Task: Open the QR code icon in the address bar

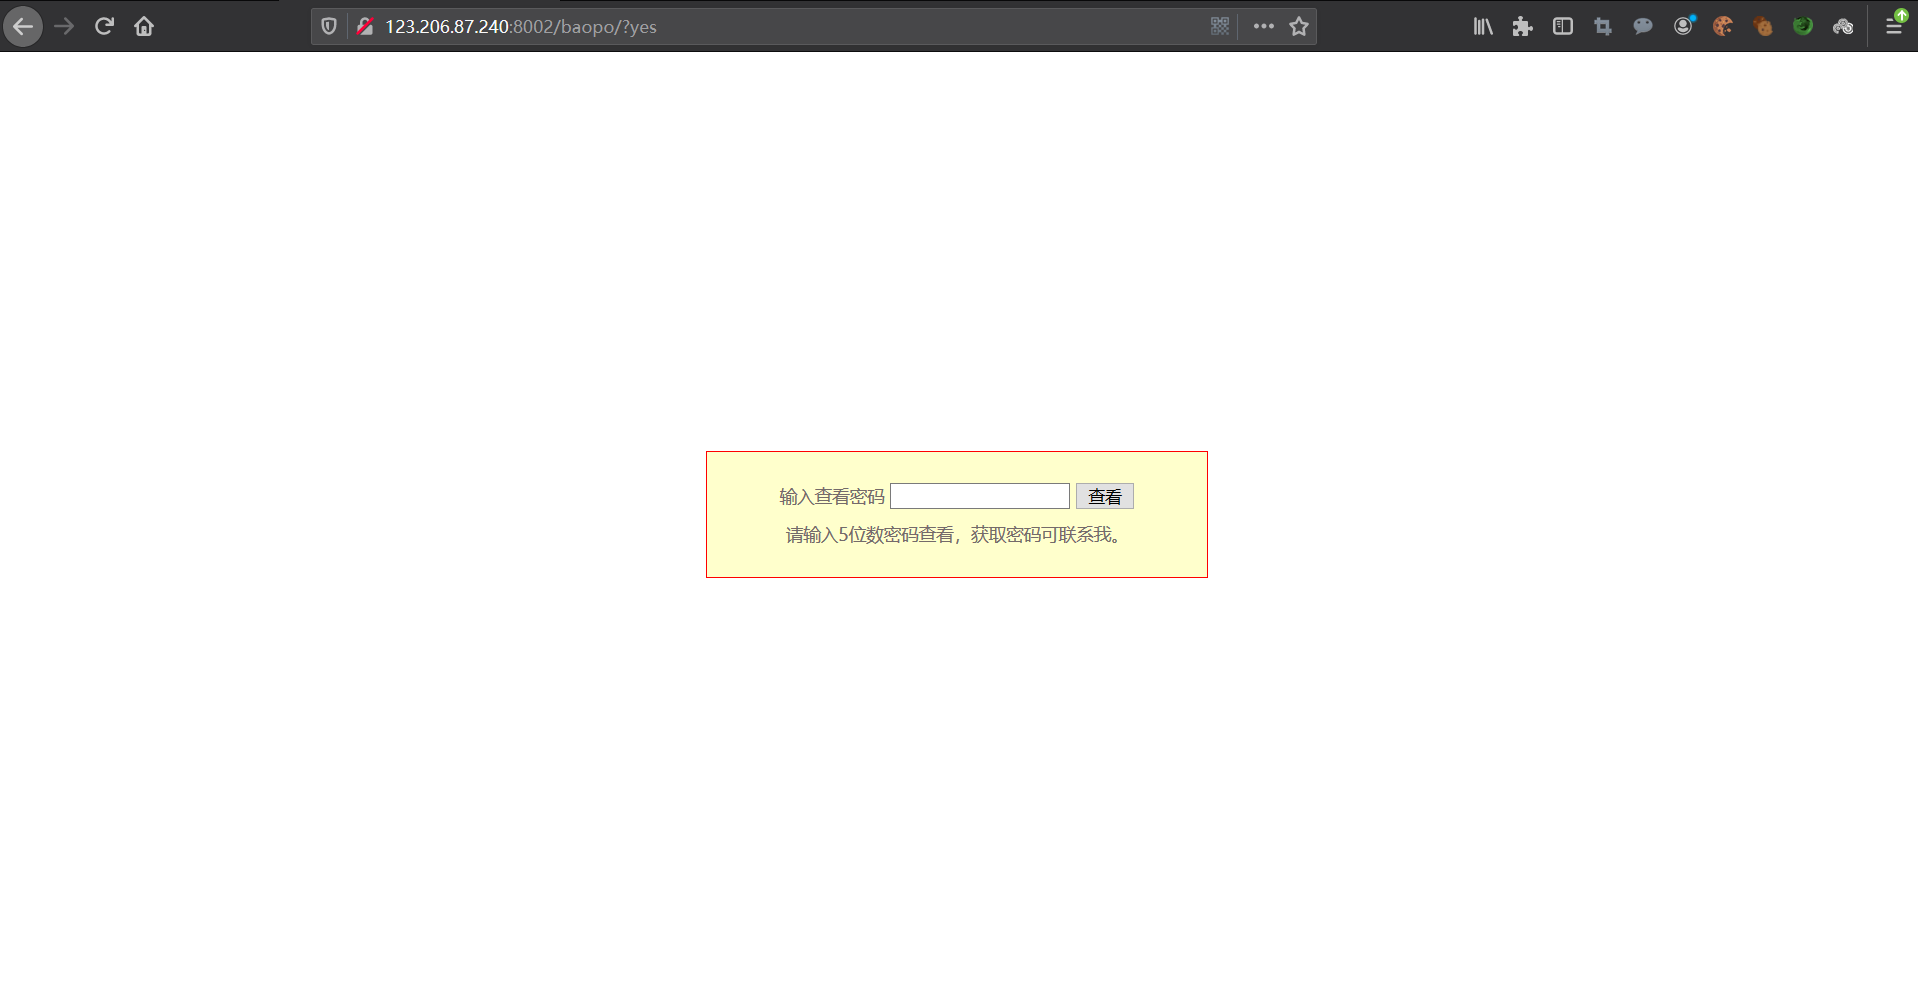Action: [1220, 26]
